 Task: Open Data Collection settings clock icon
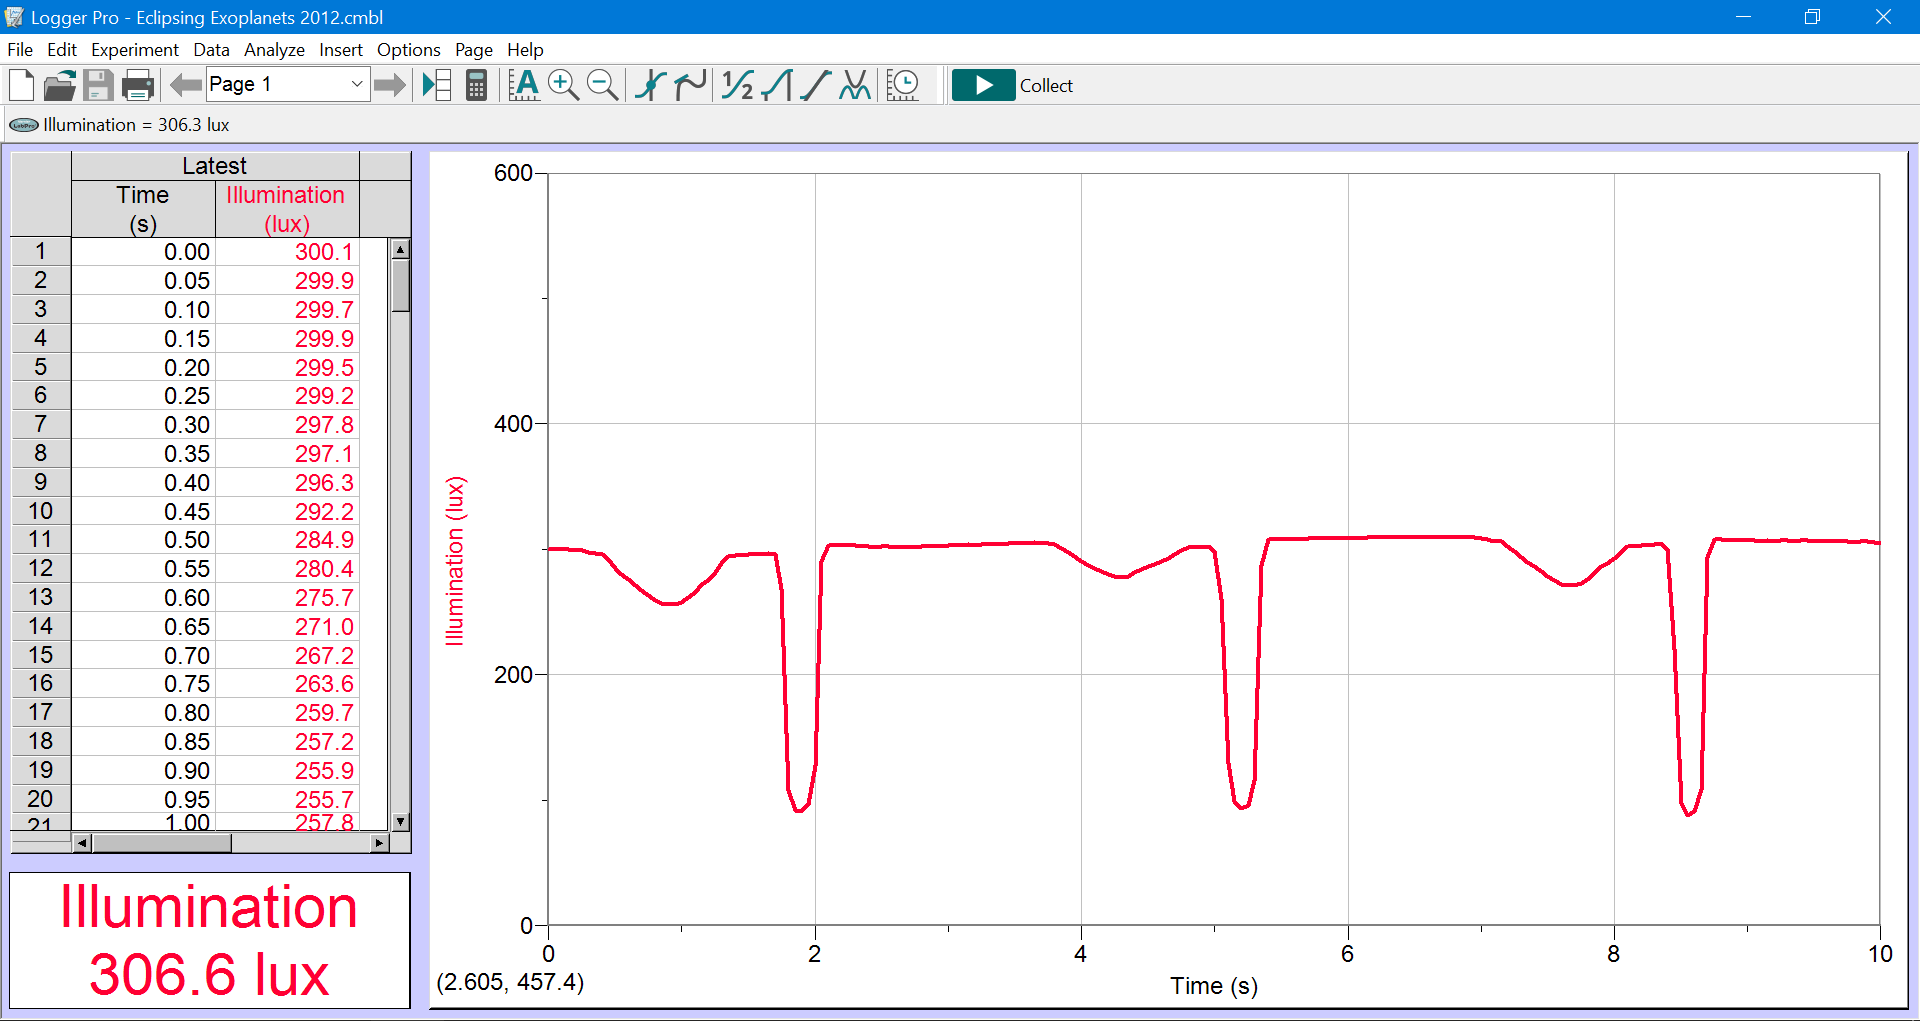click(903, 86)
